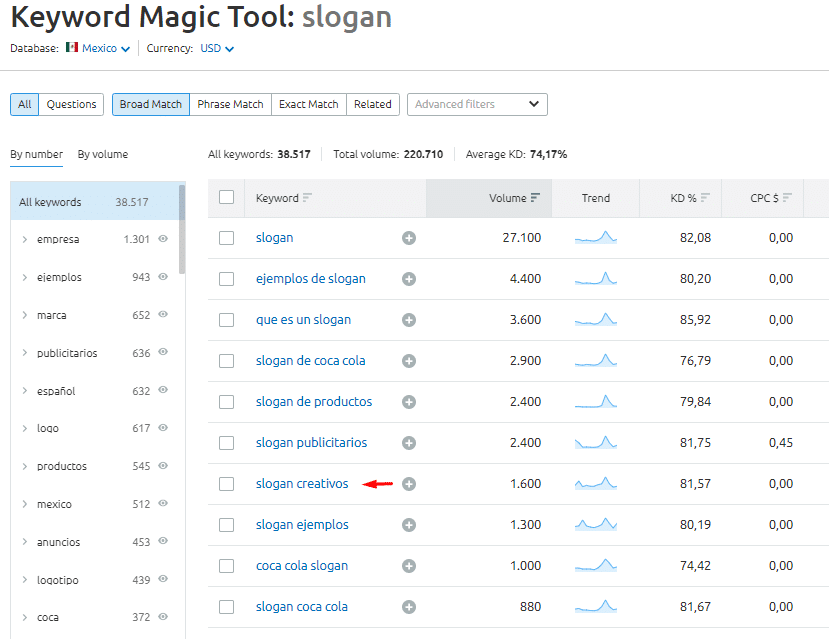Open the USD currency dropdown
The image size is (829, 639).
click(217, 48)
